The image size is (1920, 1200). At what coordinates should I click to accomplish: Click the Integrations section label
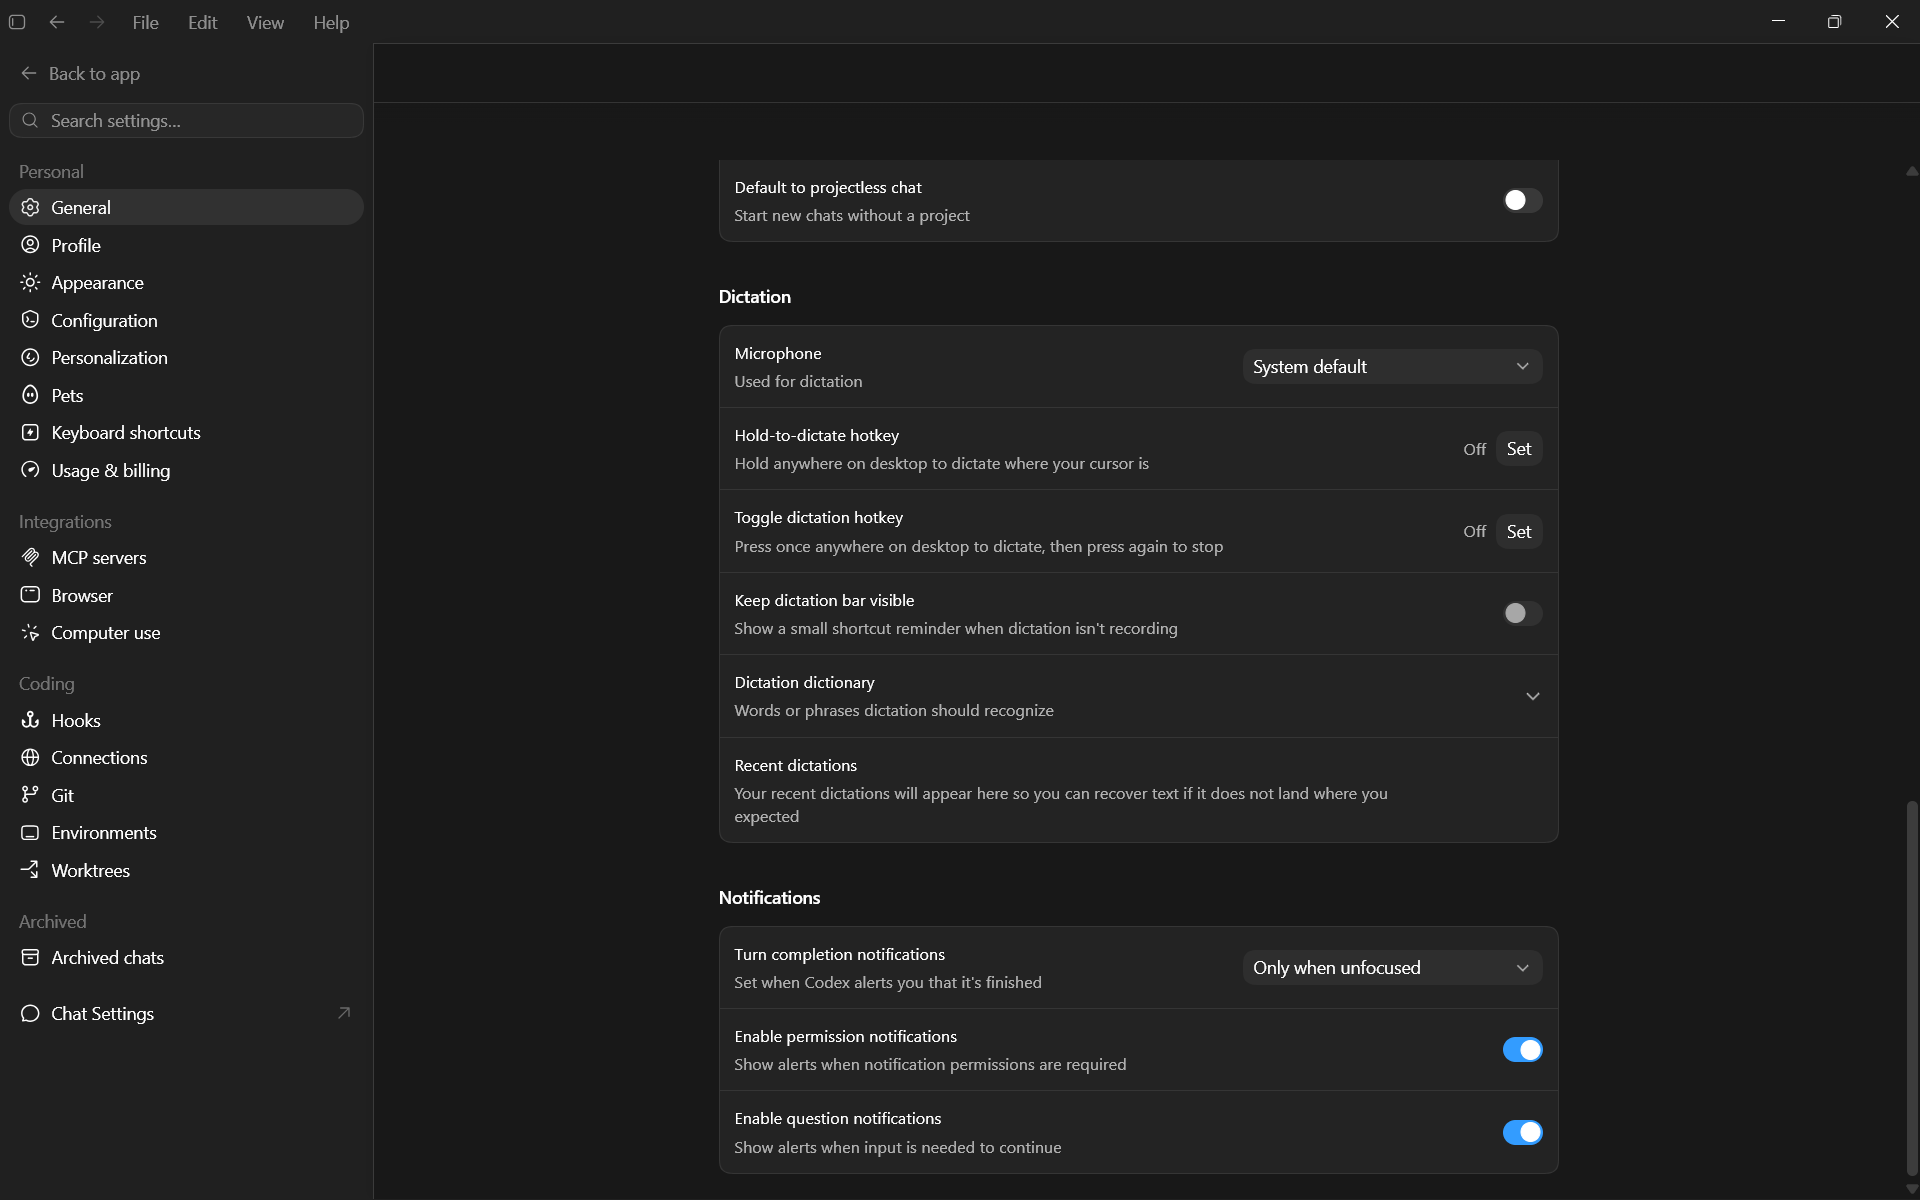[x=65, y=522]
